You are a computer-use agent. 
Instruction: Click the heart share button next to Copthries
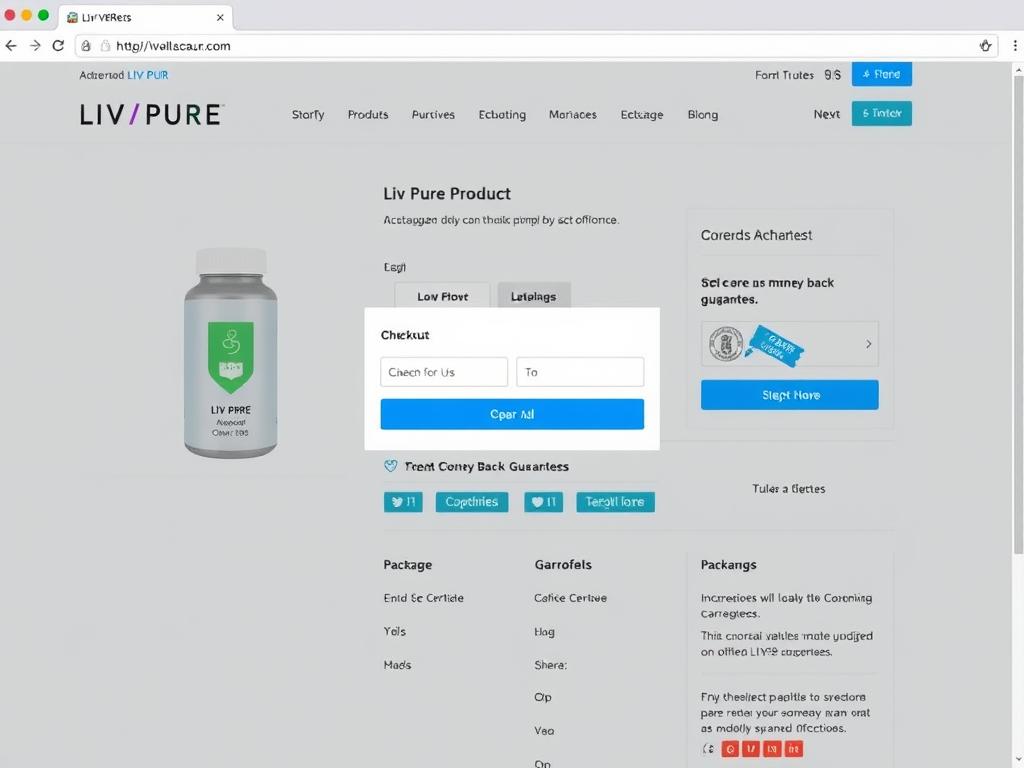coord(543,502)
